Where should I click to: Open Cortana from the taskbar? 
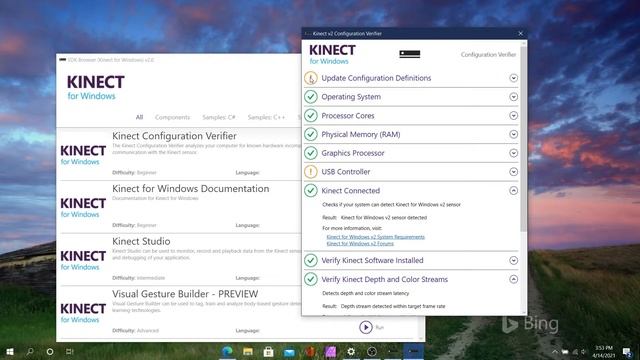click(50, 351)
